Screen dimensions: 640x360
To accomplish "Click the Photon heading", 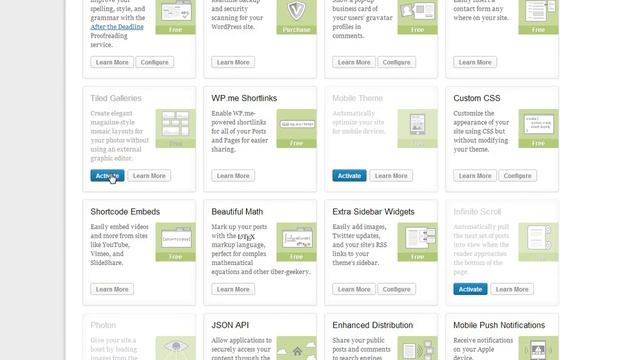I will pos(103,325).
